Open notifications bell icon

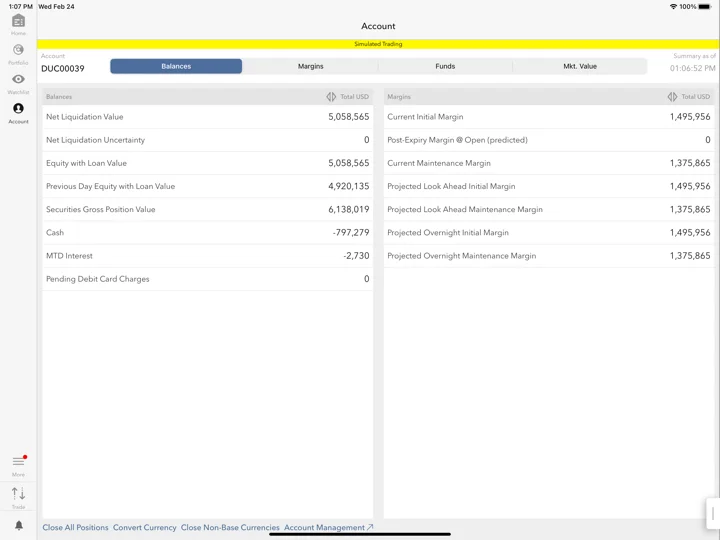pos(19,525)
